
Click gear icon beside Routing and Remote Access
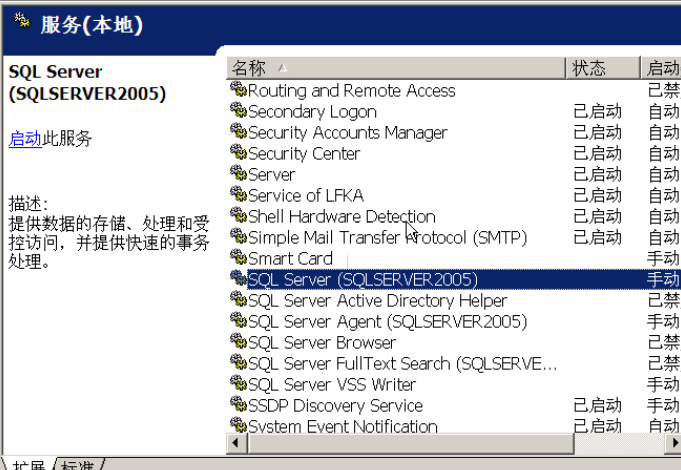pyautogui.click(x=238, y=89)
